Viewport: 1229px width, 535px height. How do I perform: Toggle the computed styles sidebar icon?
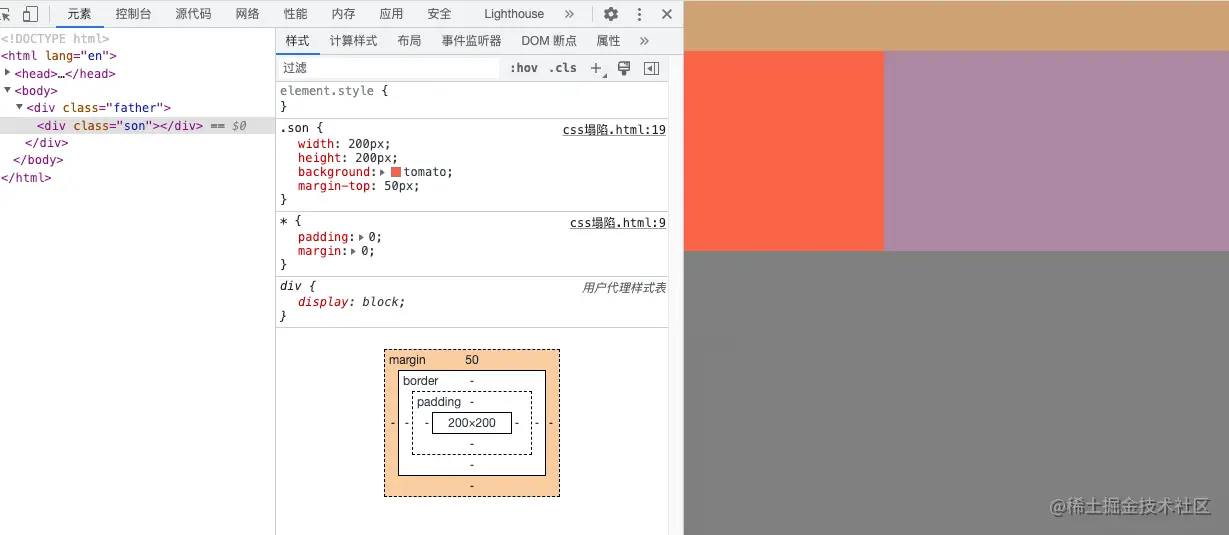651,68
